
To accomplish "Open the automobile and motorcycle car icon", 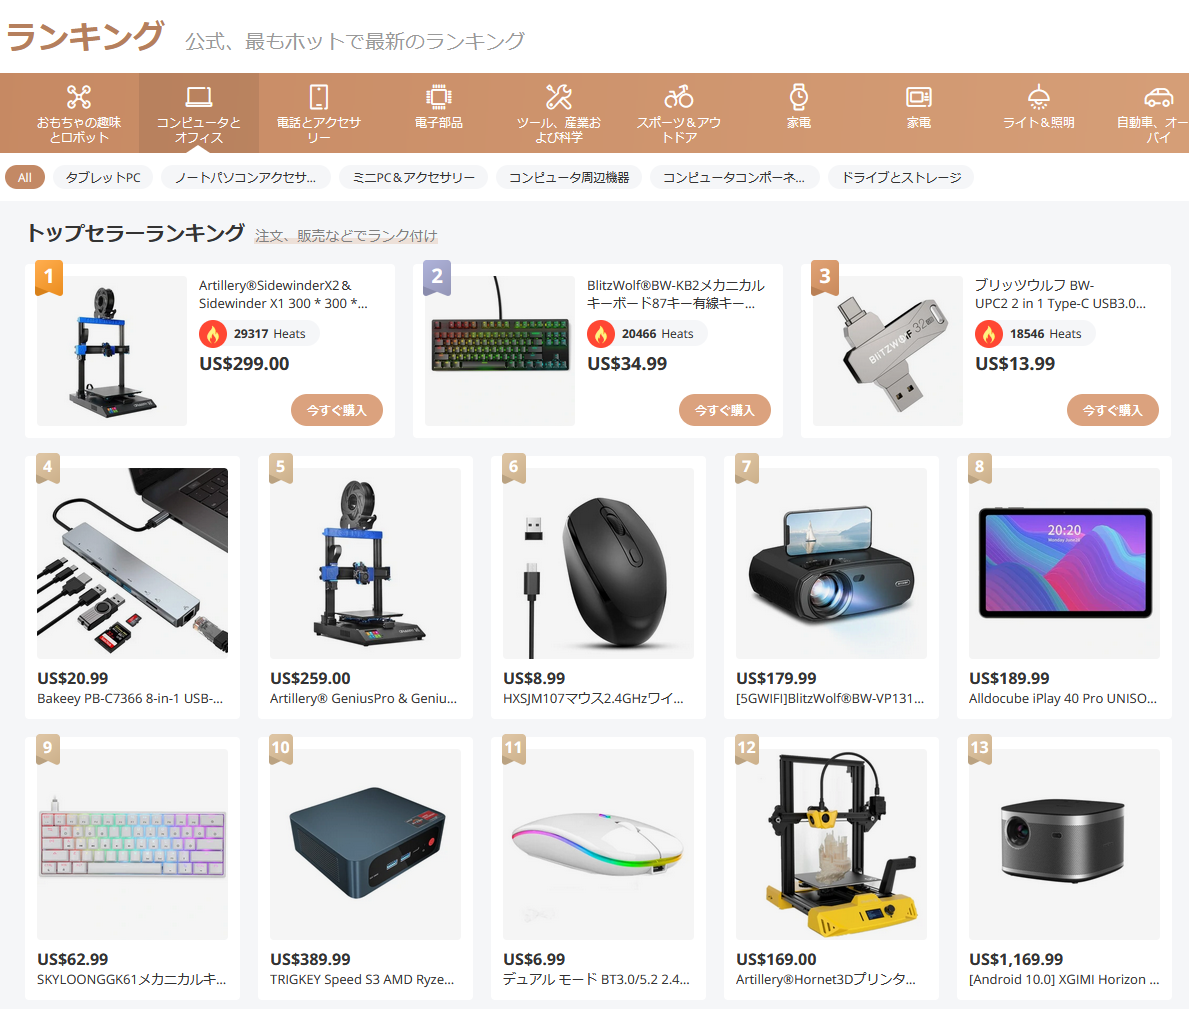I will [x=1158, y=97].
